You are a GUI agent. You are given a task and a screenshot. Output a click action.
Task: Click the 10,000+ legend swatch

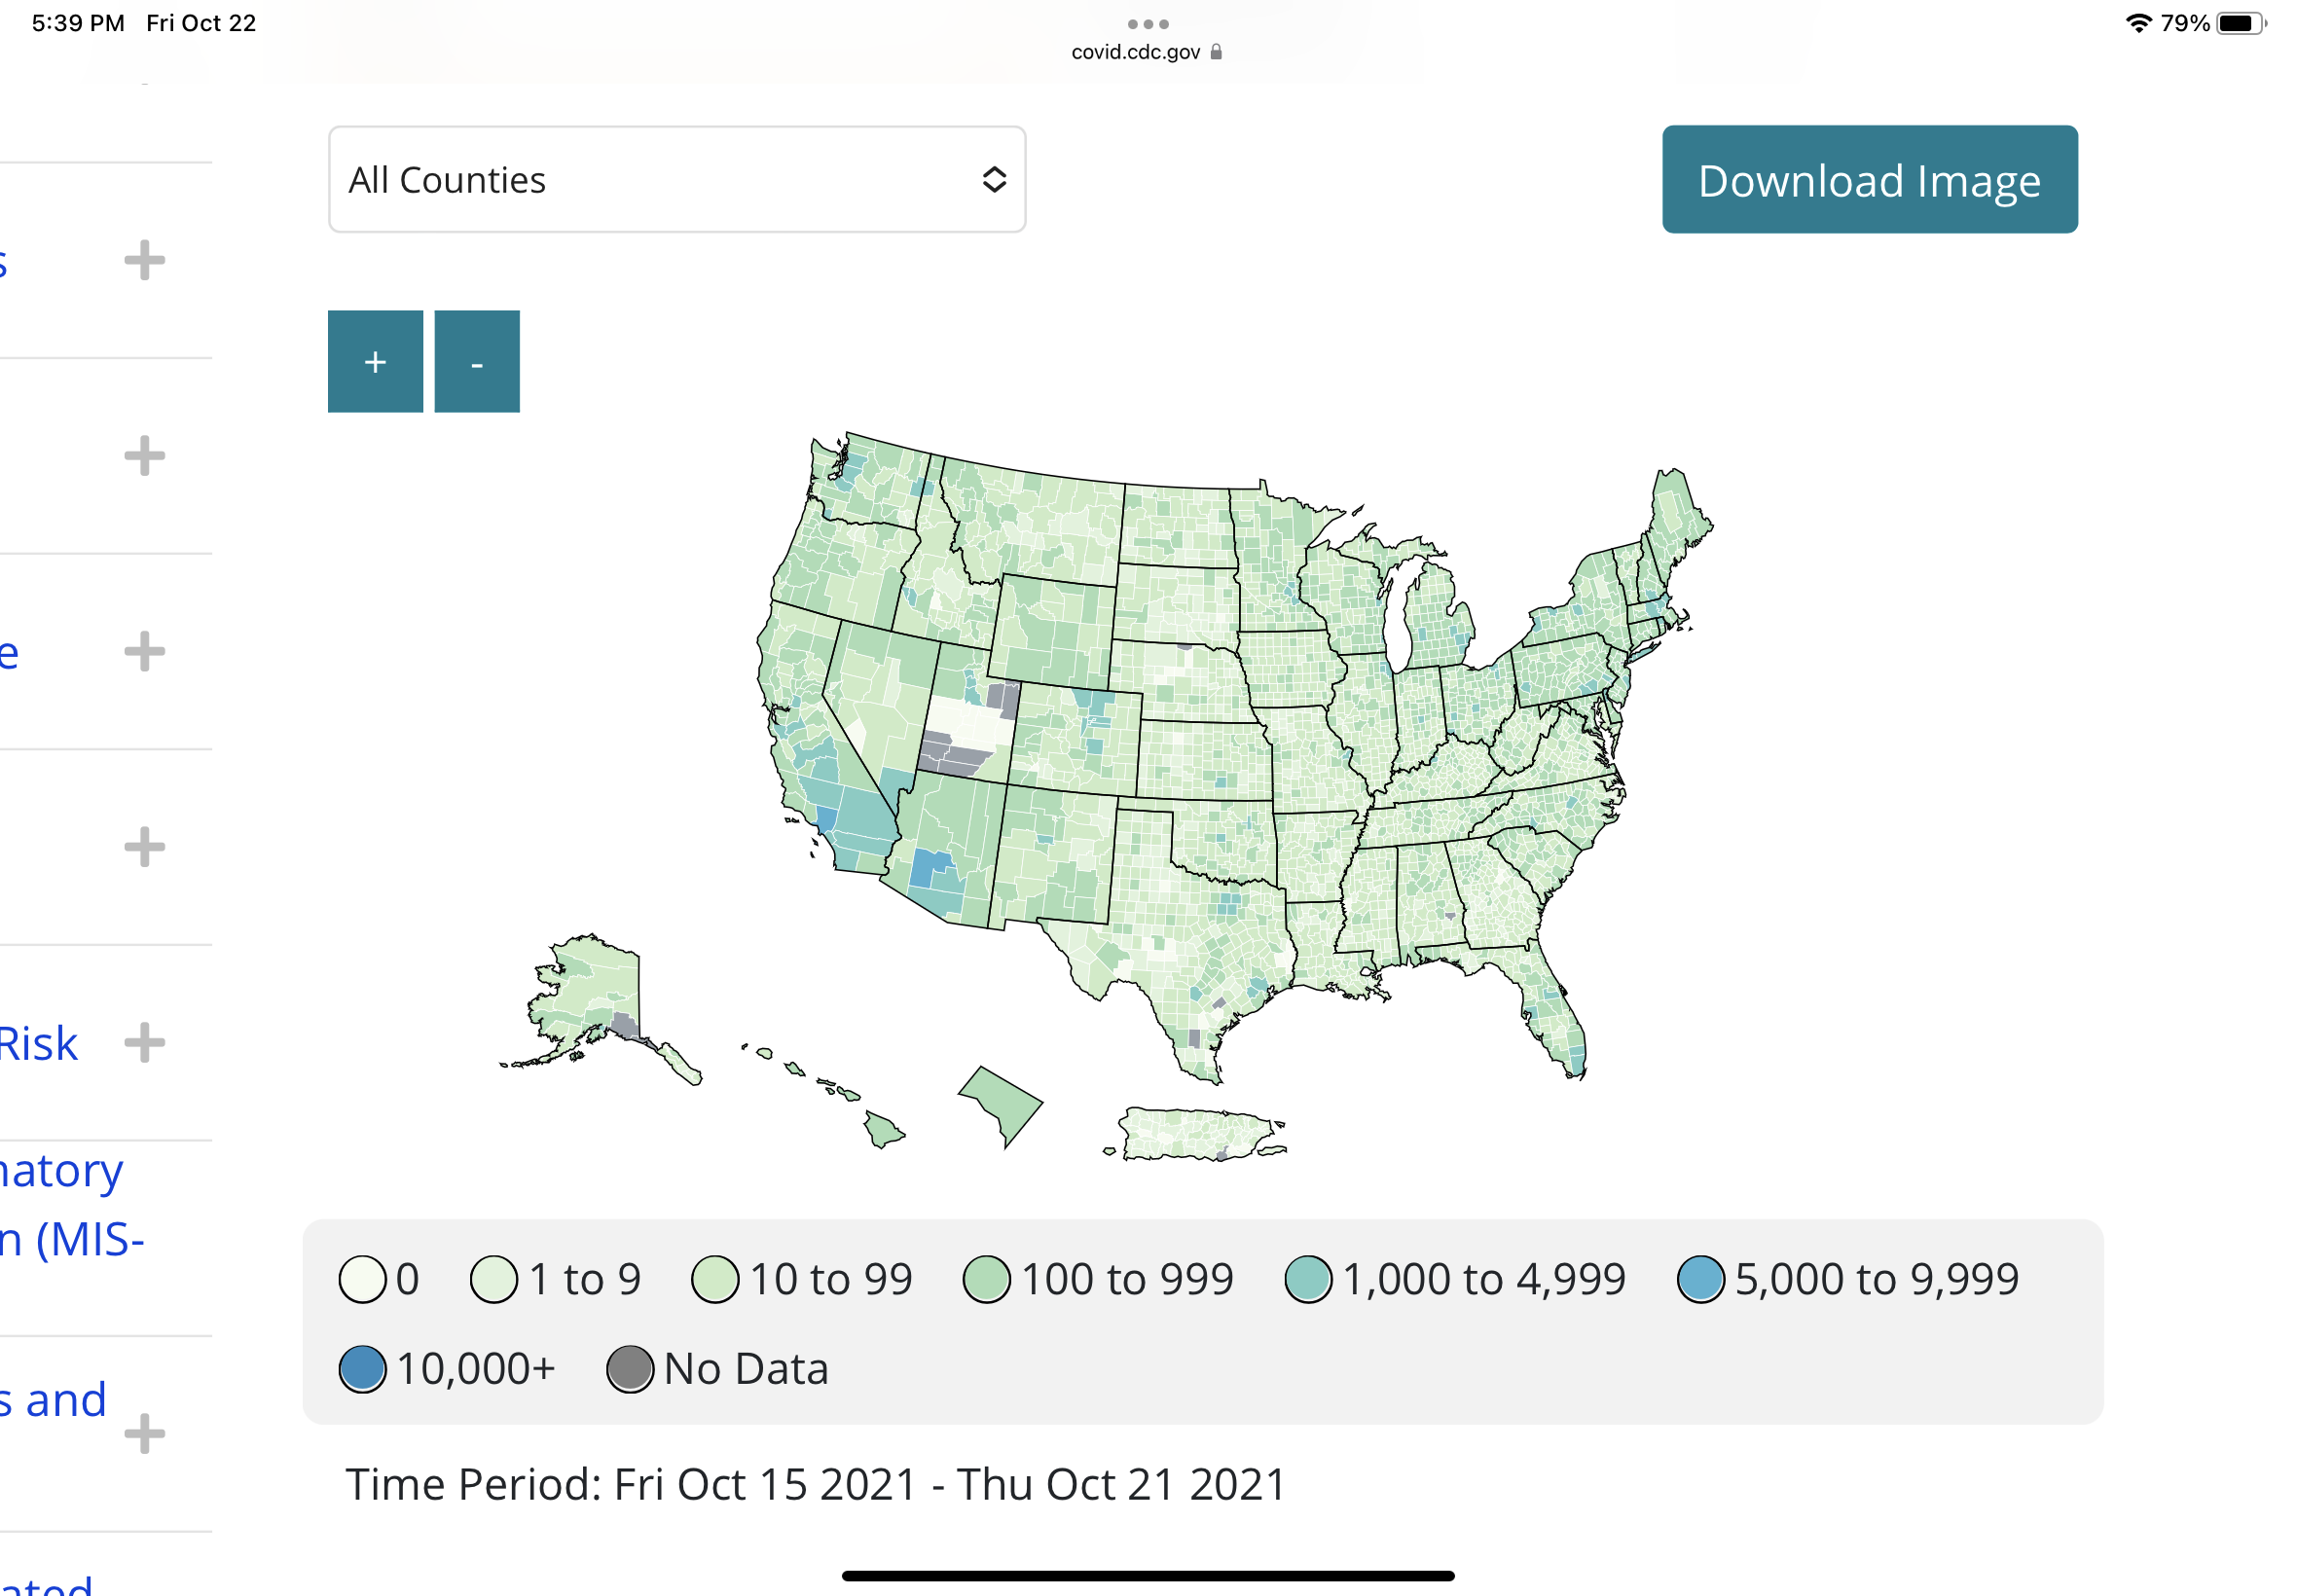click(x=362, y=1369)
